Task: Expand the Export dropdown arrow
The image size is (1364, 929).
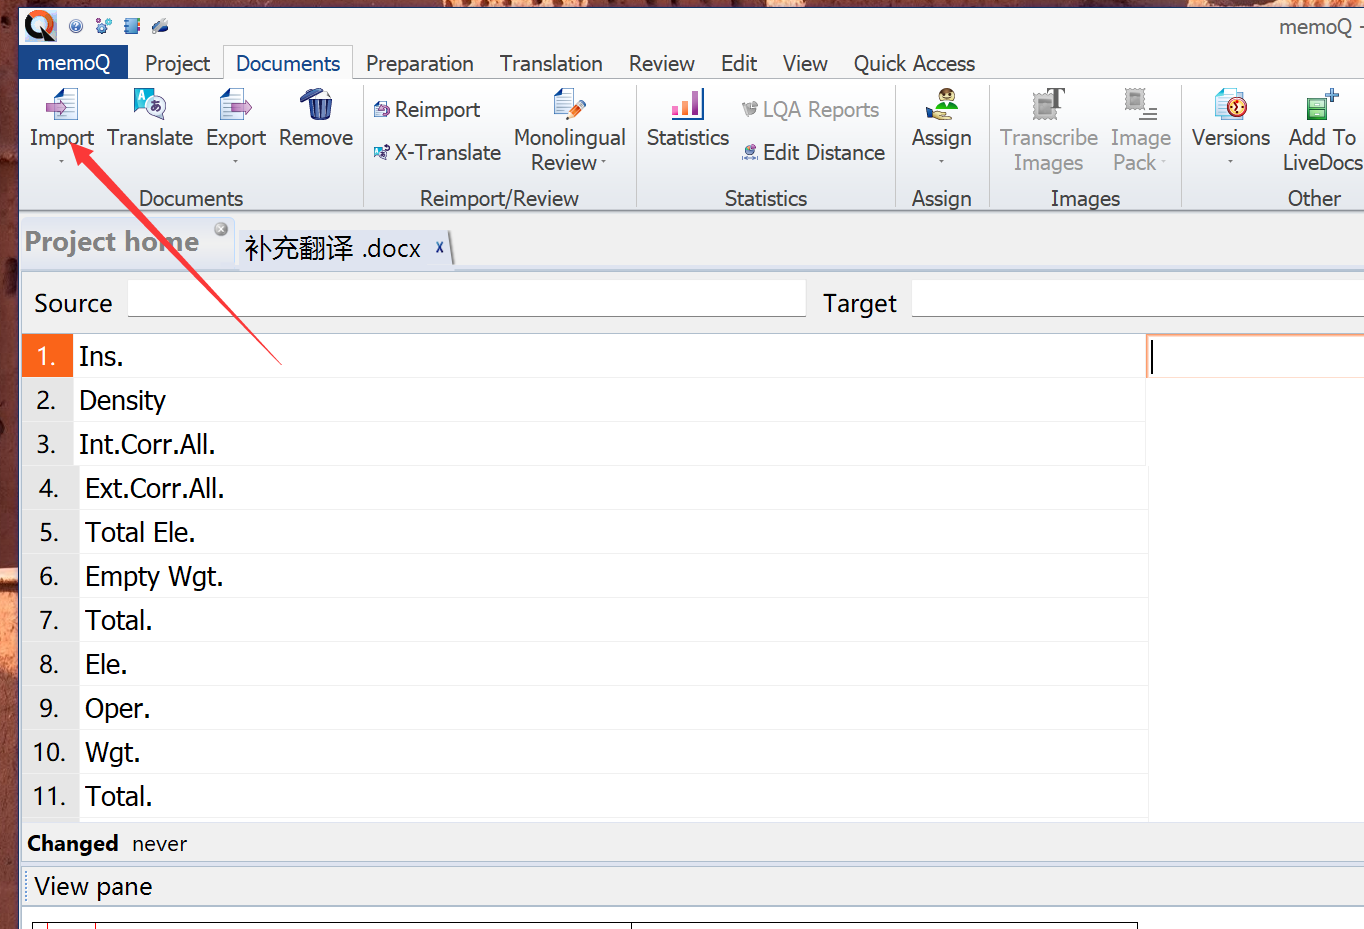Action: tap(236, 162)
